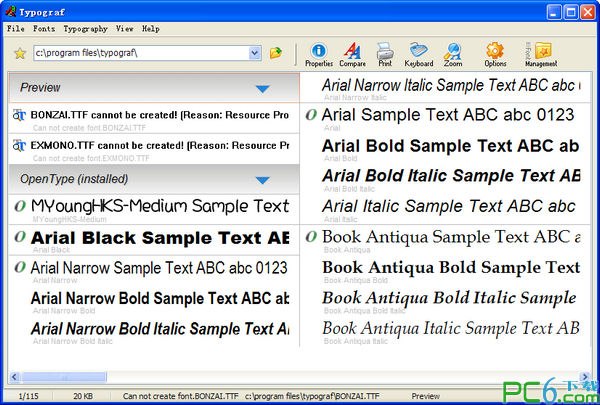Click status bar path ending in BONZAI.TTF
This screenshot has height=405, width=600.
coord(312,396)
